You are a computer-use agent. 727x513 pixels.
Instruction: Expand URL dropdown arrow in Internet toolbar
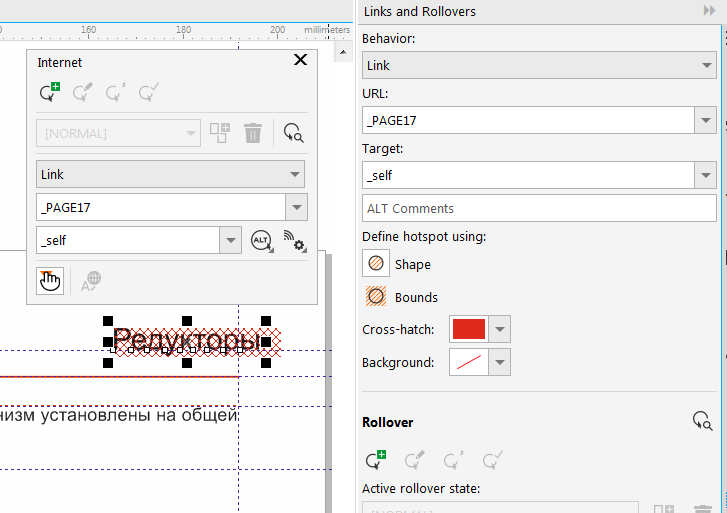pyautogui.click(x=297, y=207)
